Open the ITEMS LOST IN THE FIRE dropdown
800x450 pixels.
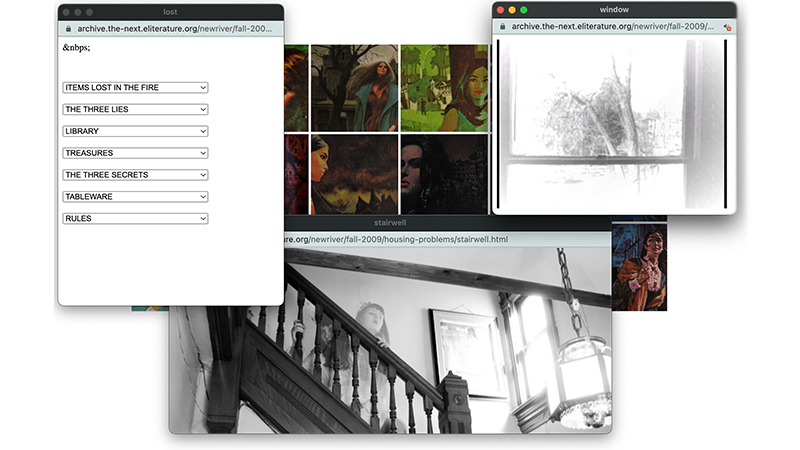[x=135, y=88]
